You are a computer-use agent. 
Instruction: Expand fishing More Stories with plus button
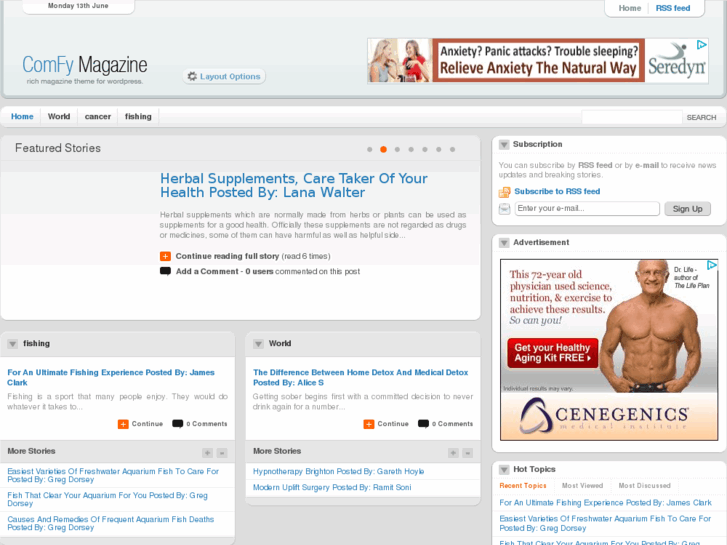tap(207, 453)
